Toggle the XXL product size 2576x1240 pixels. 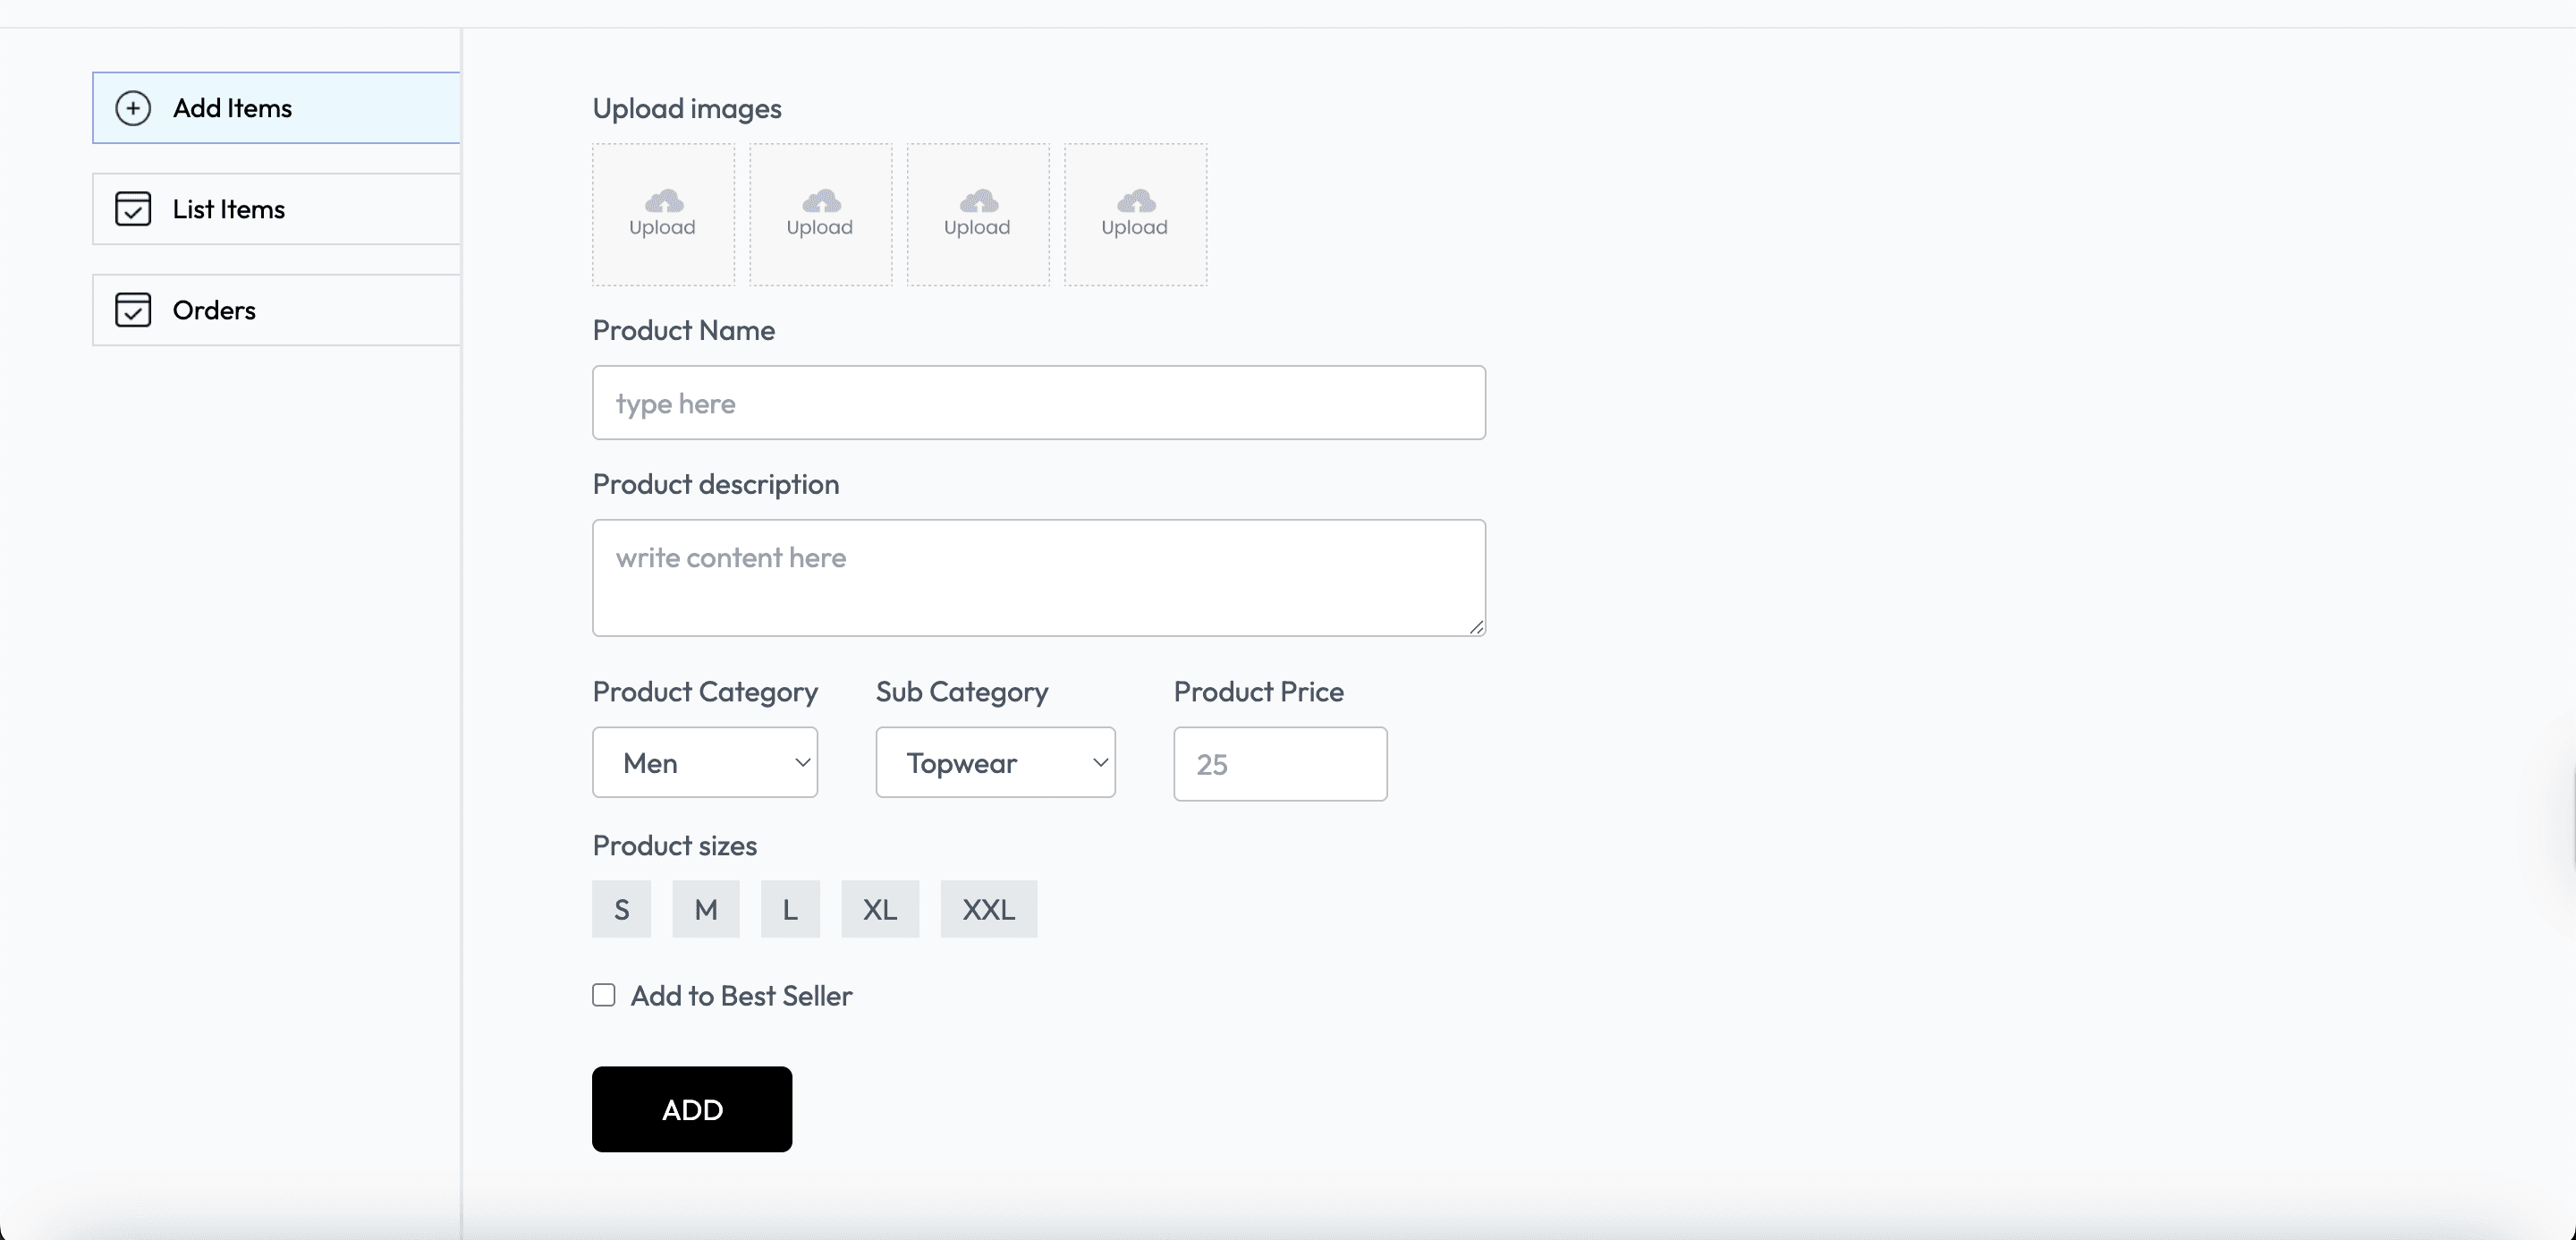click(987, 909)
